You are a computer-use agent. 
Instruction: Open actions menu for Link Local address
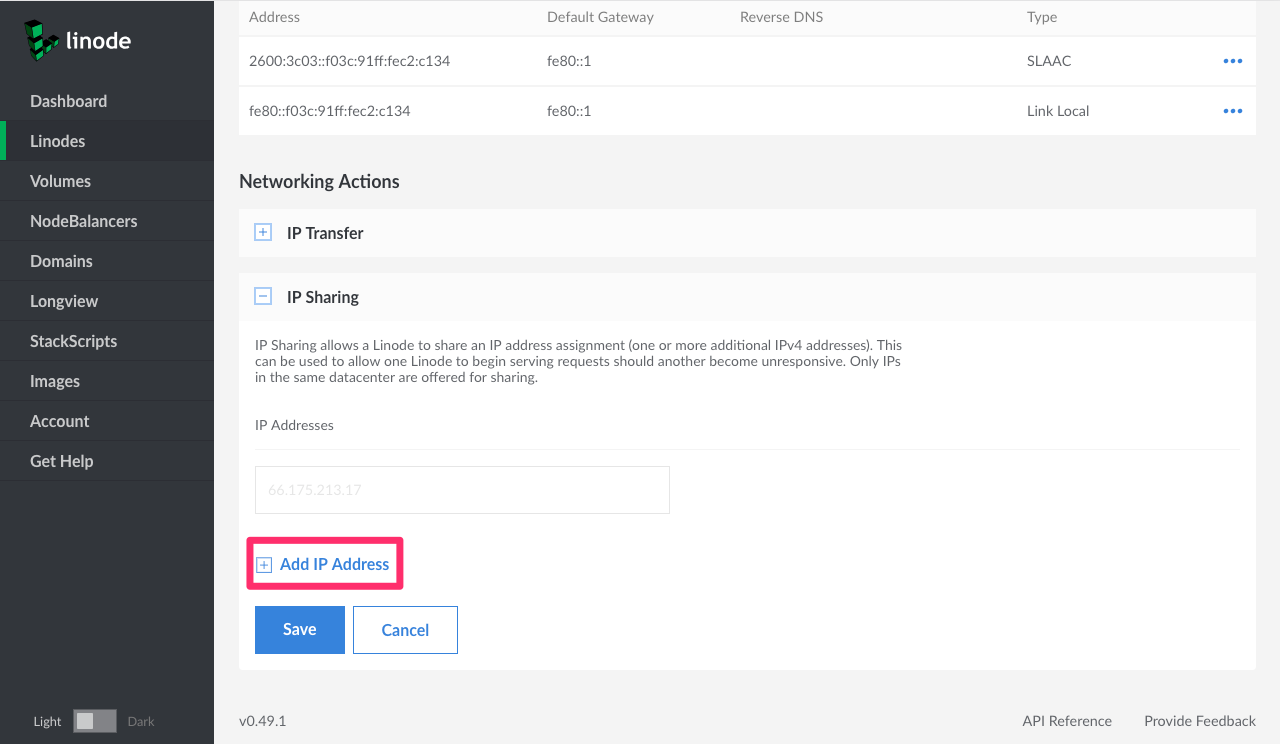click(1232, 111)
